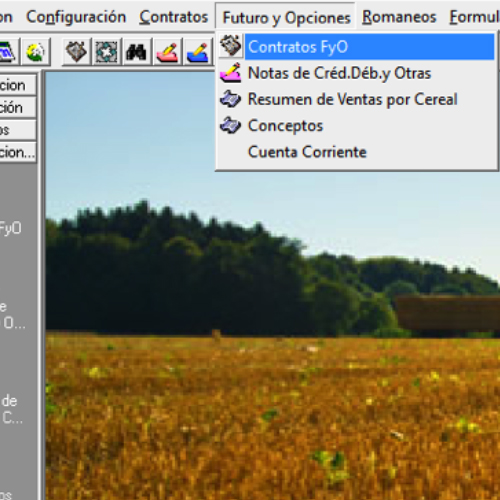Select Contratos FyO menu entry

click(357, 47)
